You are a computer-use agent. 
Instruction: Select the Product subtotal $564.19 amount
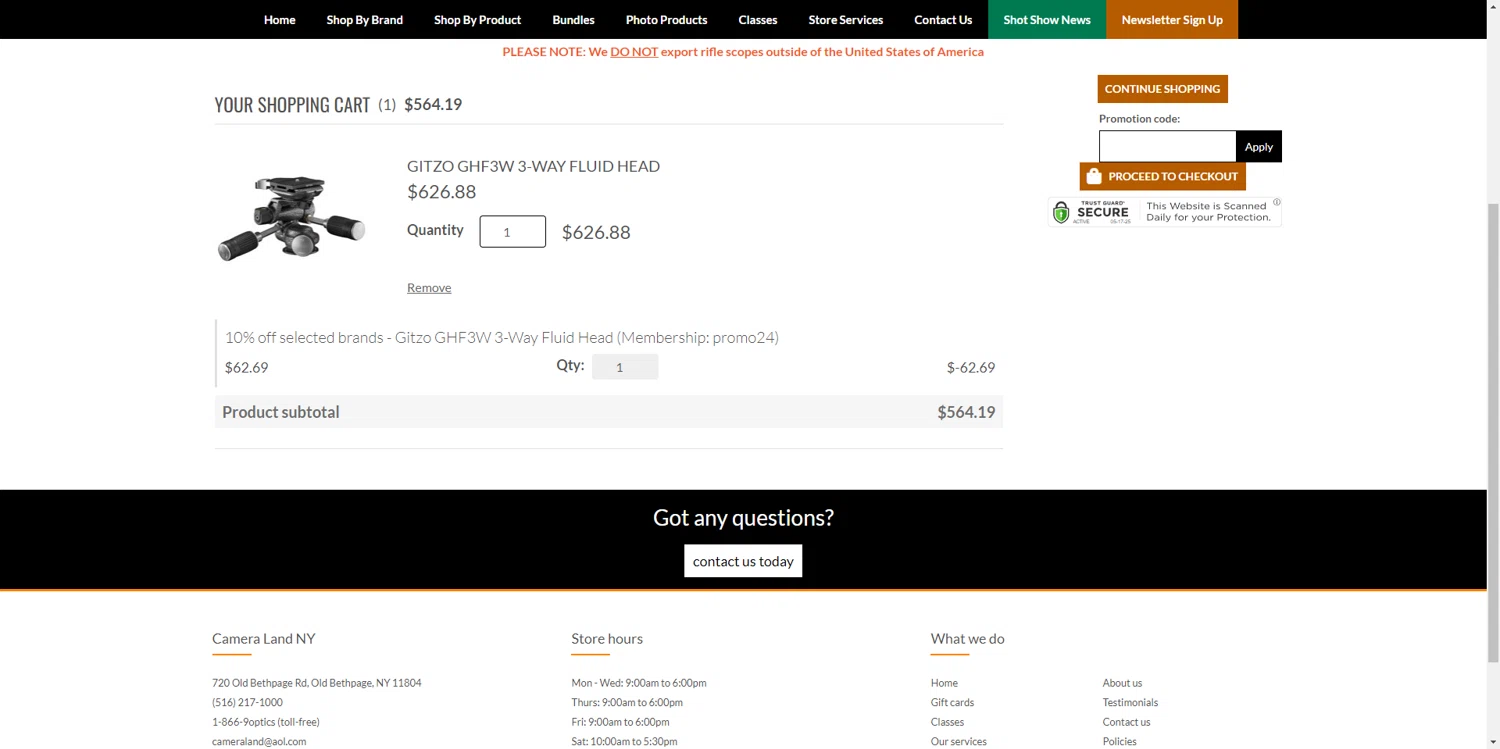966,412
